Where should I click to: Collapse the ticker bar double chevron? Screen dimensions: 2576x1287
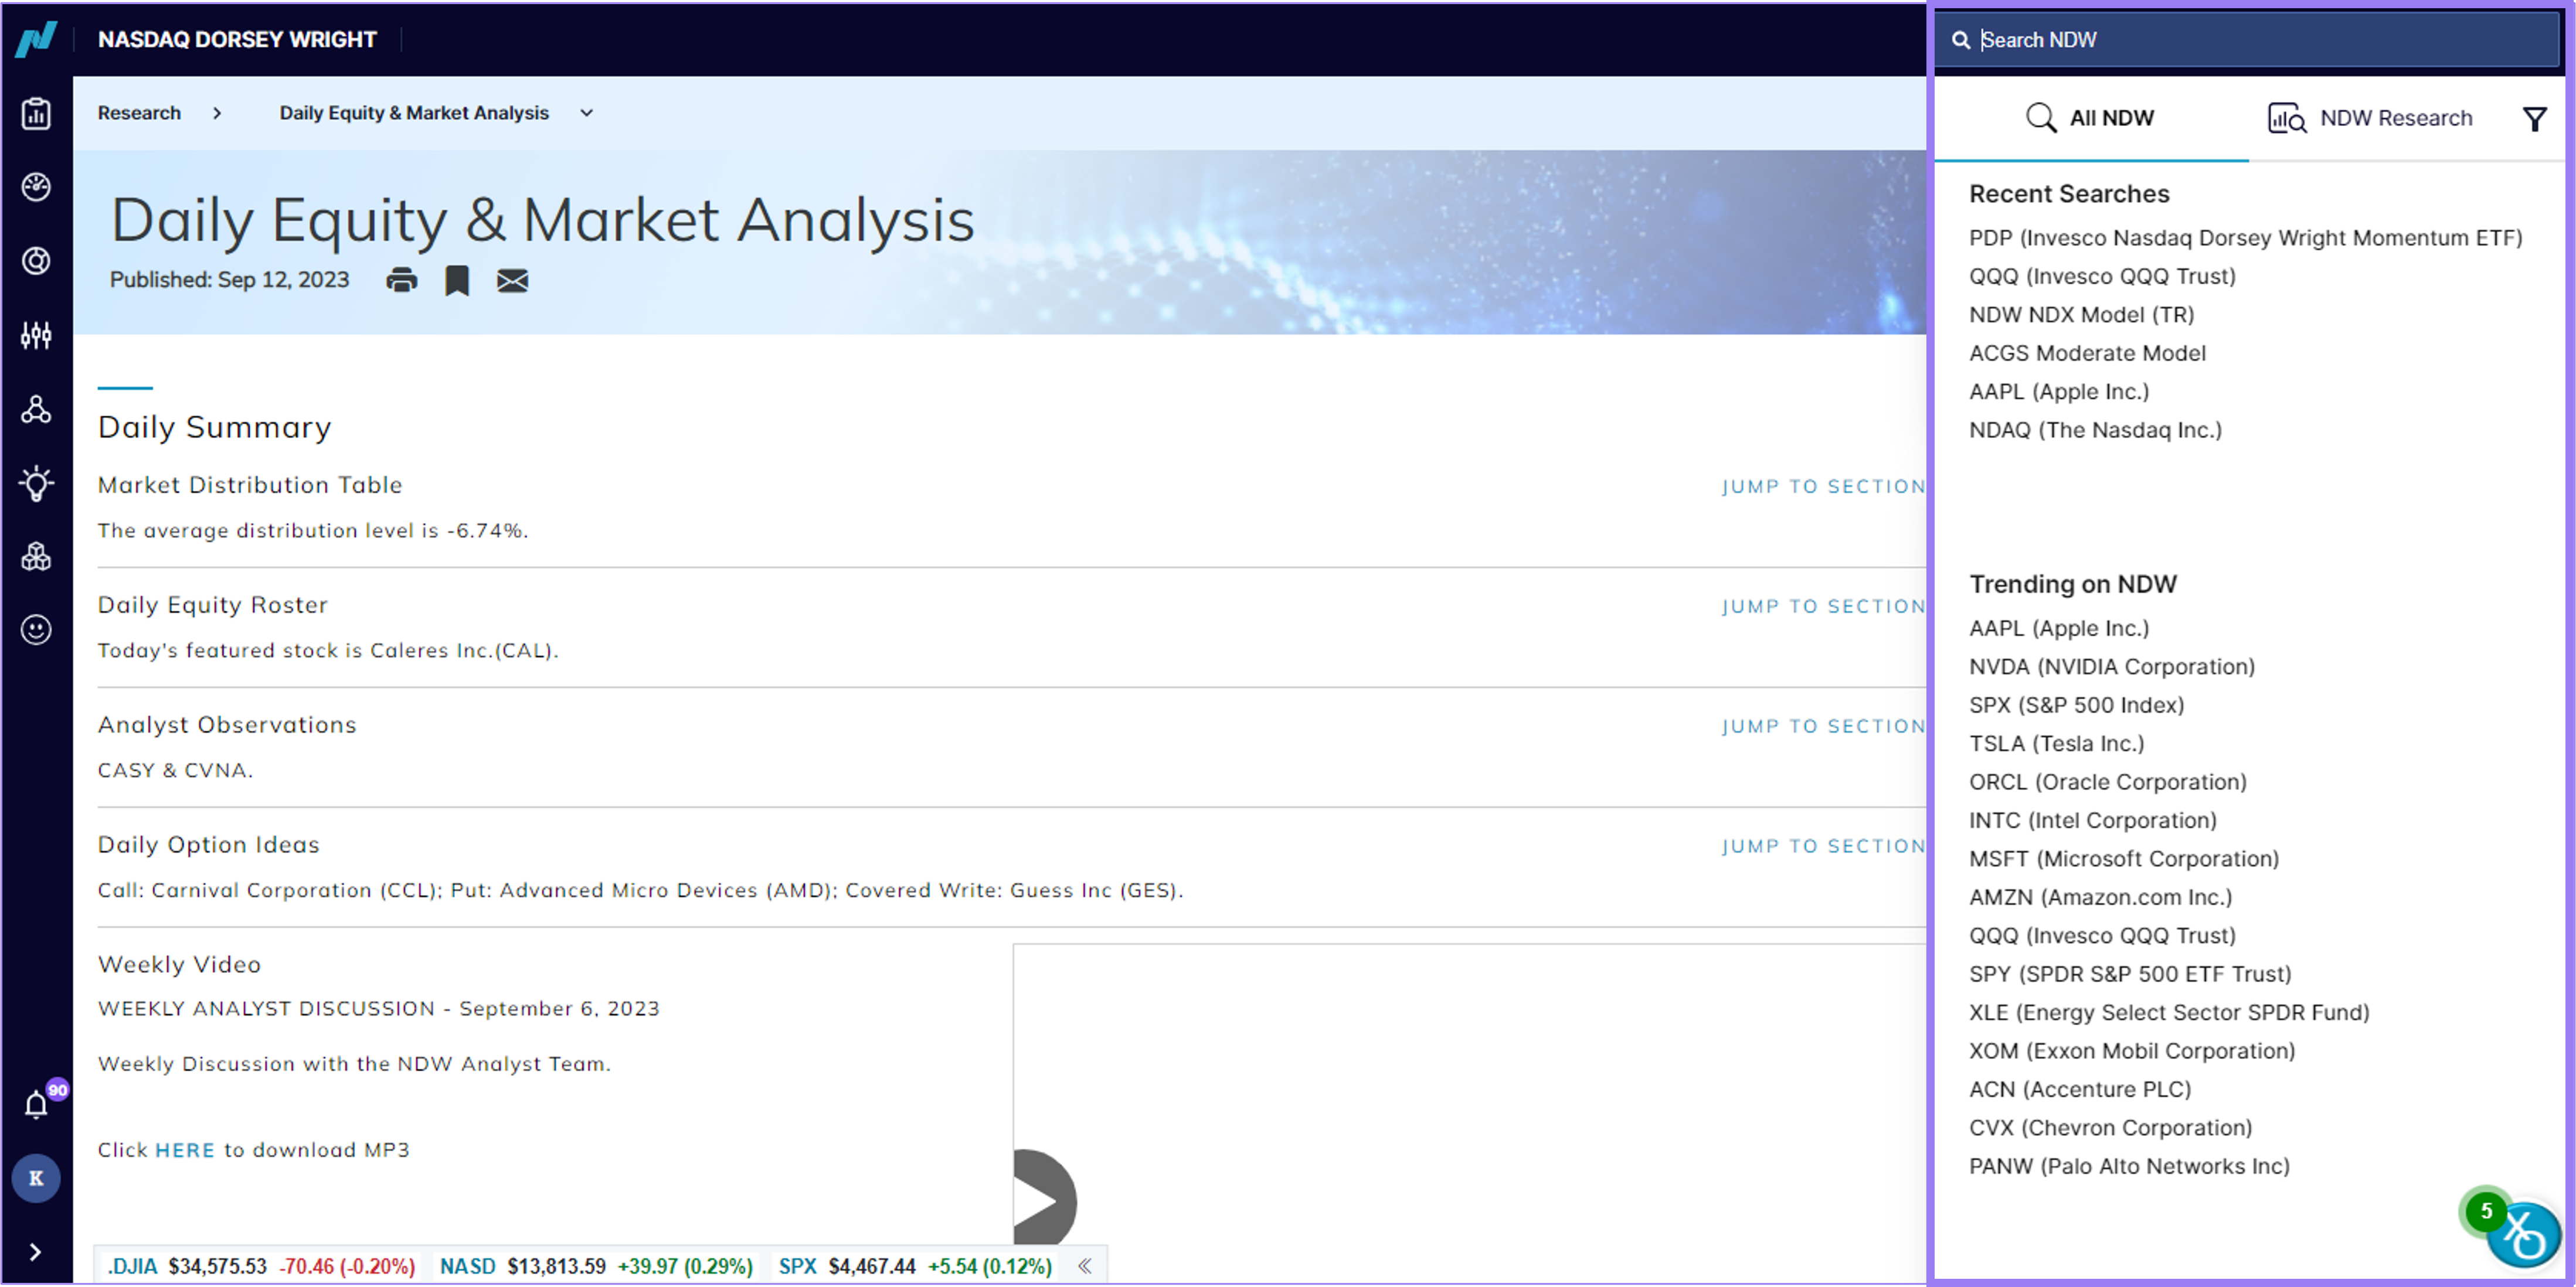tap(1084, 1266)
